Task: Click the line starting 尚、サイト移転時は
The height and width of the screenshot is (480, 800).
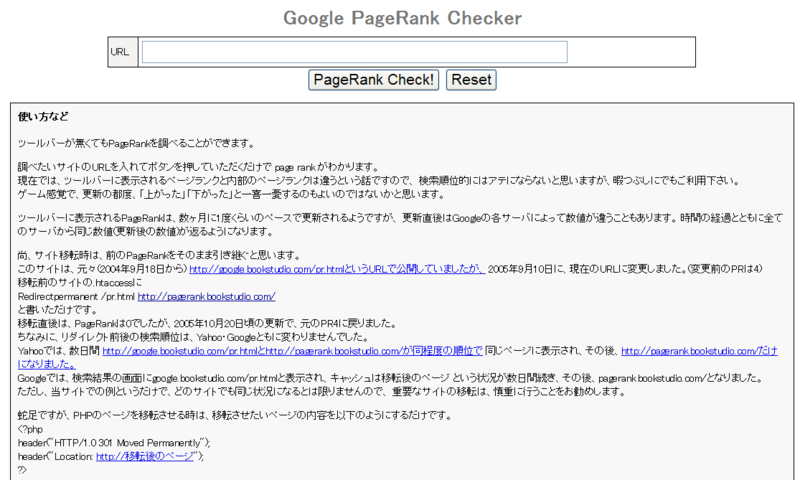Action: point(159,255)
